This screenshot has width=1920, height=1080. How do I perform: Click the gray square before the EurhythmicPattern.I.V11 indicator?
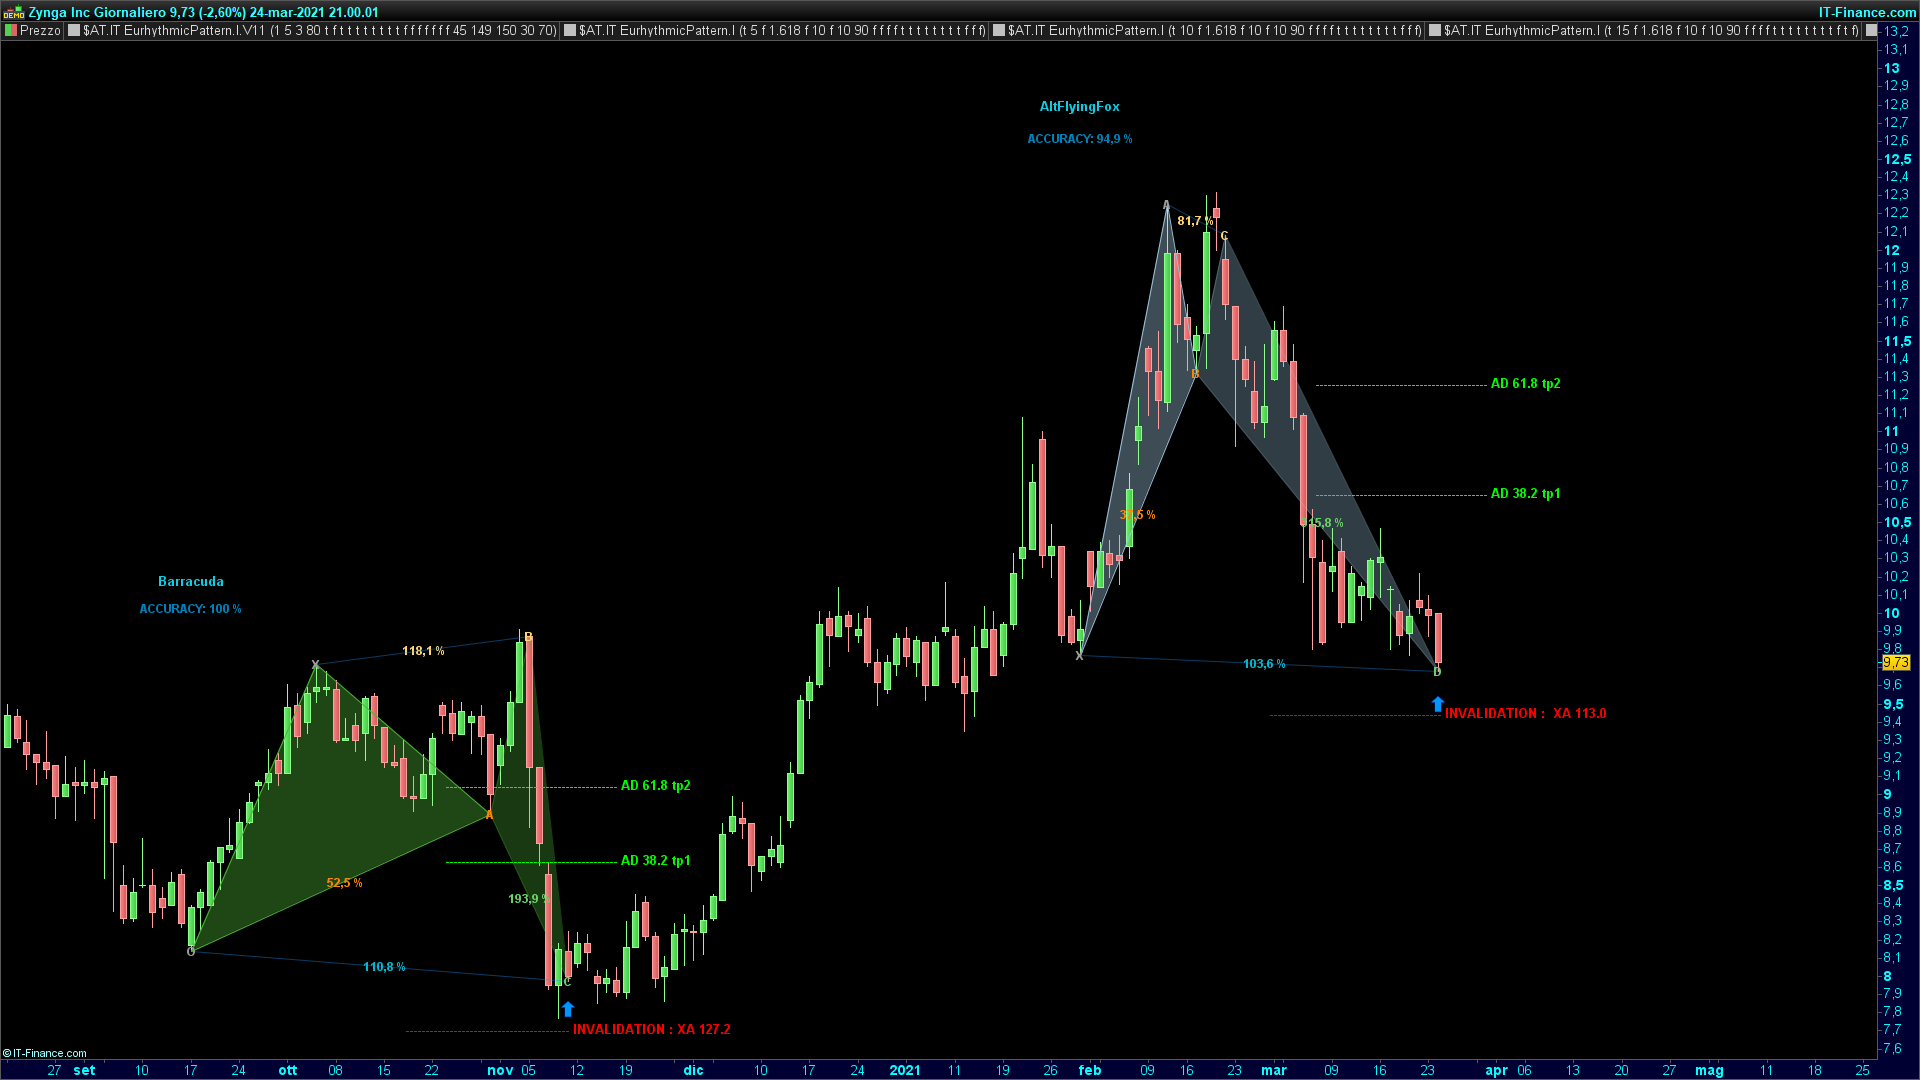click(74, 31)
